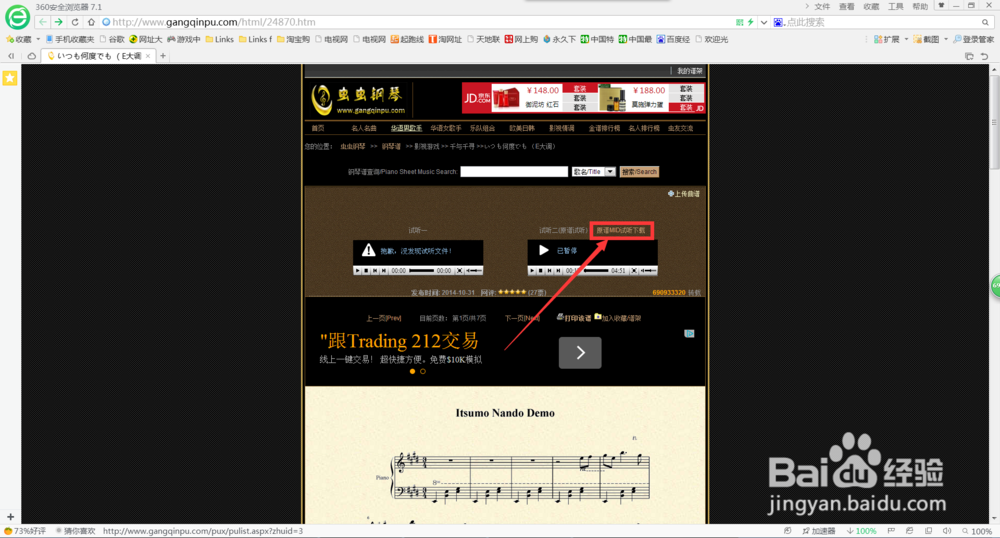Seek using the right player progress bar
This screenshot has height=538, width=1000.
coord(596,271)
